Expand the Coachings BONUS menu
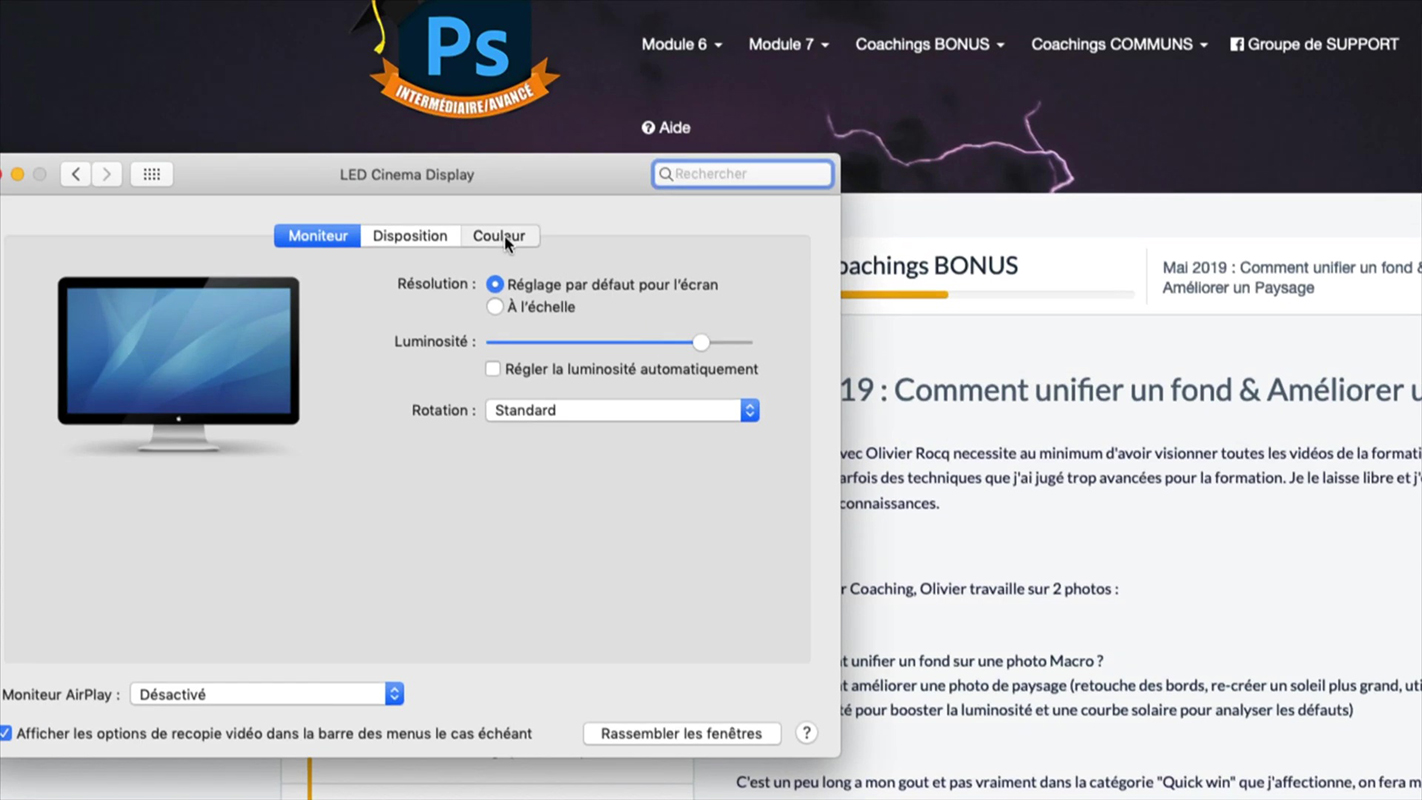 click(x=929, y=44)
